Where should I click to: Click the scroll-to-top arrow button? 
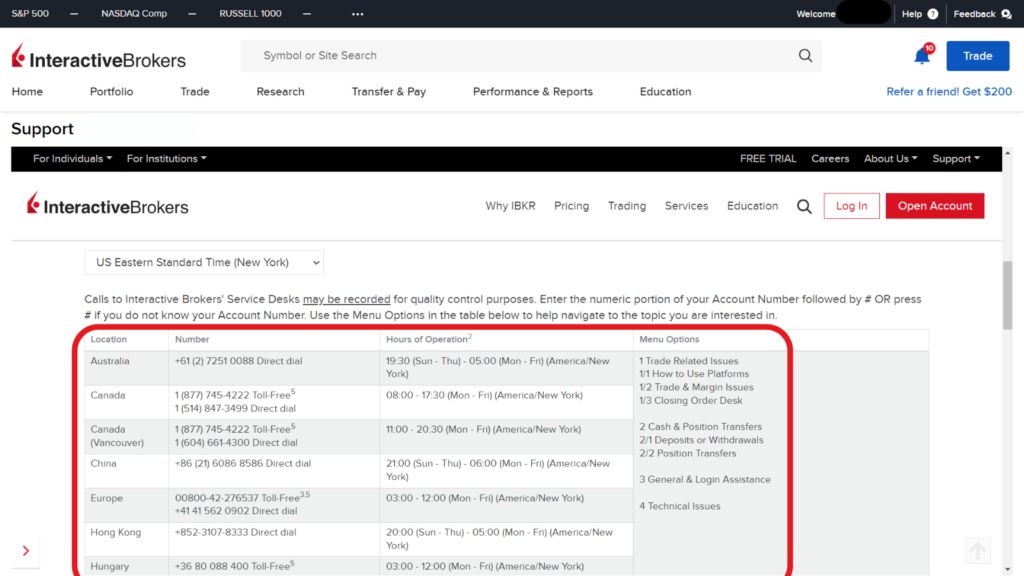(977, 550)
